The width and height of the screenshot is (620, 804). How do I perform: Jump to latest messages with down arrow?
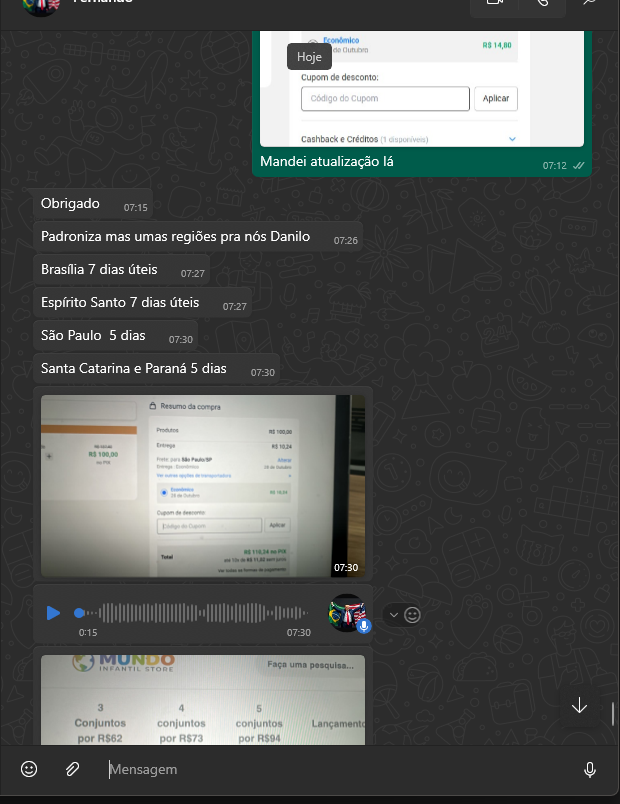pos(579,706)
